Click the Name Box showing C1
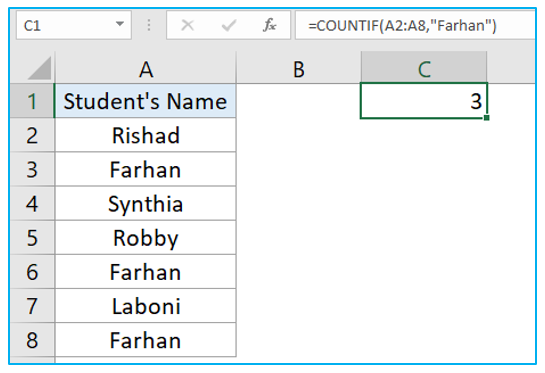Screen dimensions: 545x373 pyautogui.click(x=73, y=25)
